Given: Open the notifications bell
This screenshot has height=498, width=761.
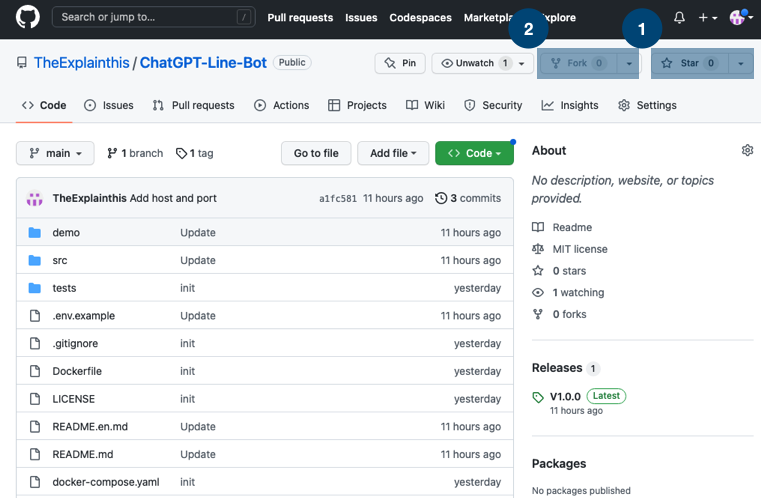Looking at the screenshot, I should (679, 18).
